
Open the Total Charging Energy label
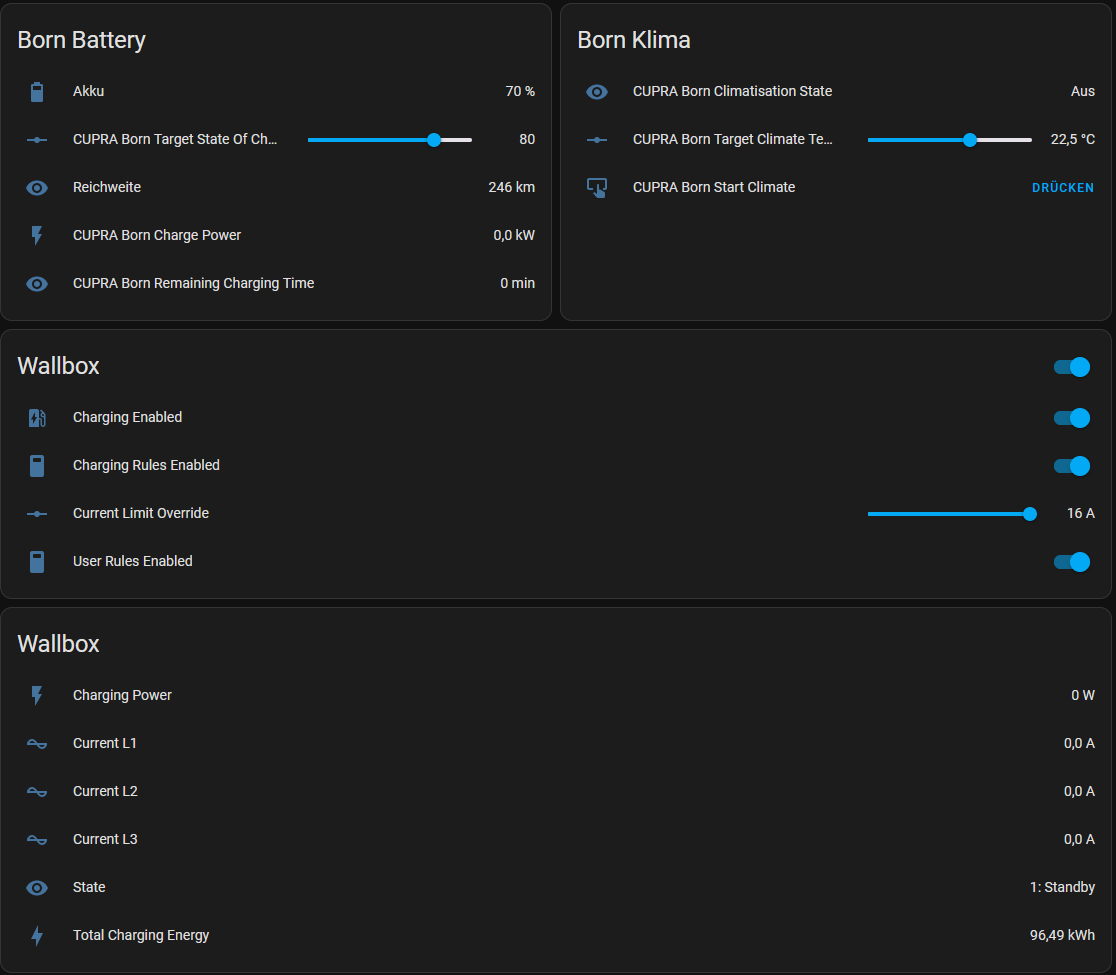coord(141,936)
